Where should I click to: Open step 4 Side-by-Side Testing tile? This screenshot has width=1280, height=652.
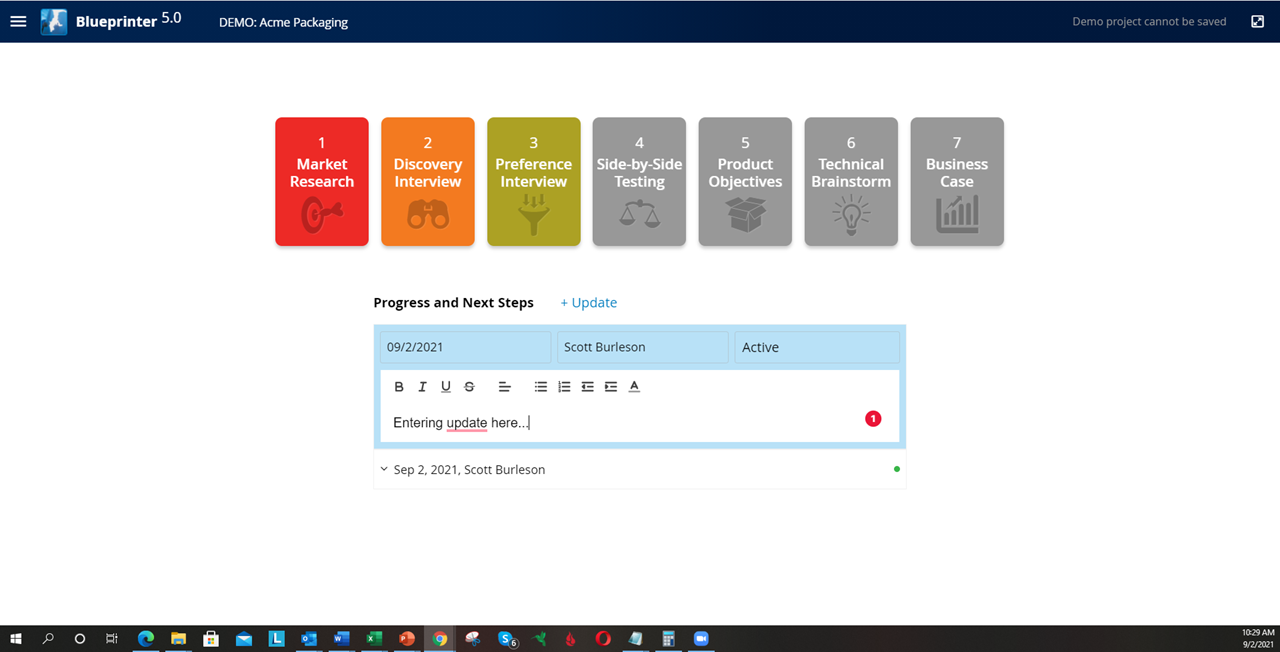pos(640,181)
